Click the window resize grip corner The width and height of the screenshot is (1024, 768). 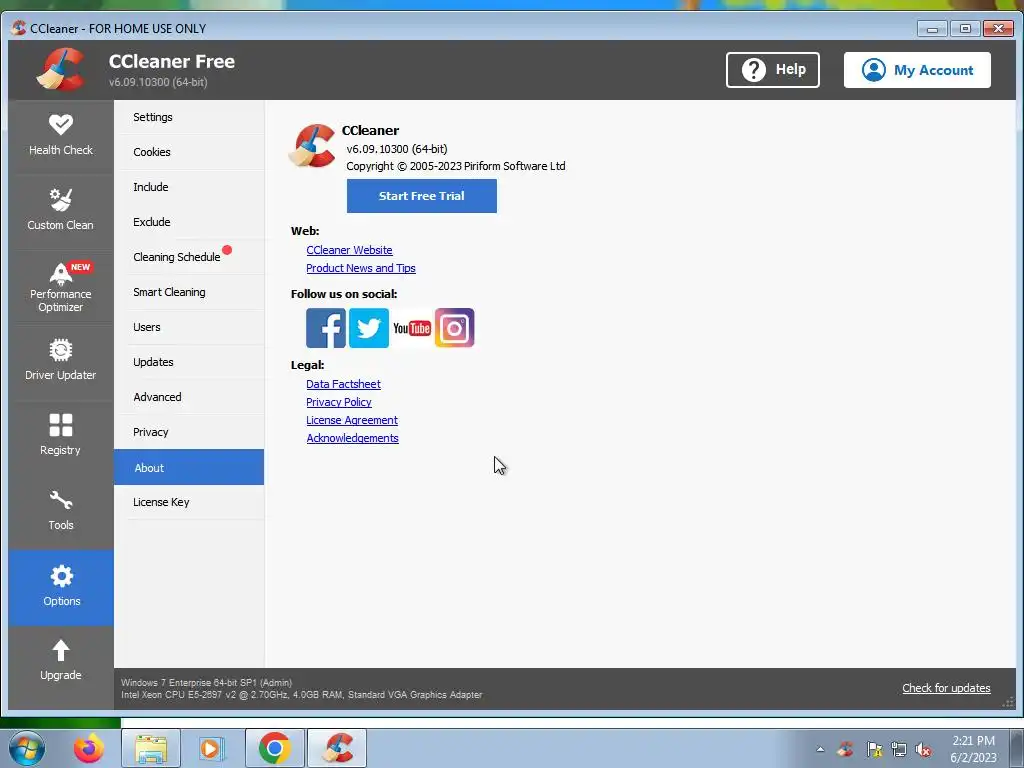click(1008, 702)
